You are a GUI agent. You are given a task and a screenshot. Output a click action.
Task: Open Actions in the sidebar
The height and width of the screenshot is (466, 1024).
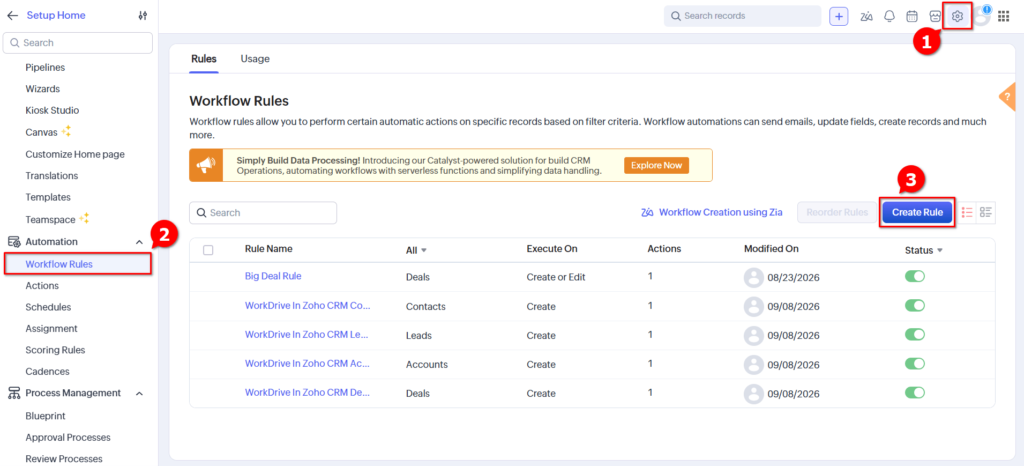coord(42,285)
